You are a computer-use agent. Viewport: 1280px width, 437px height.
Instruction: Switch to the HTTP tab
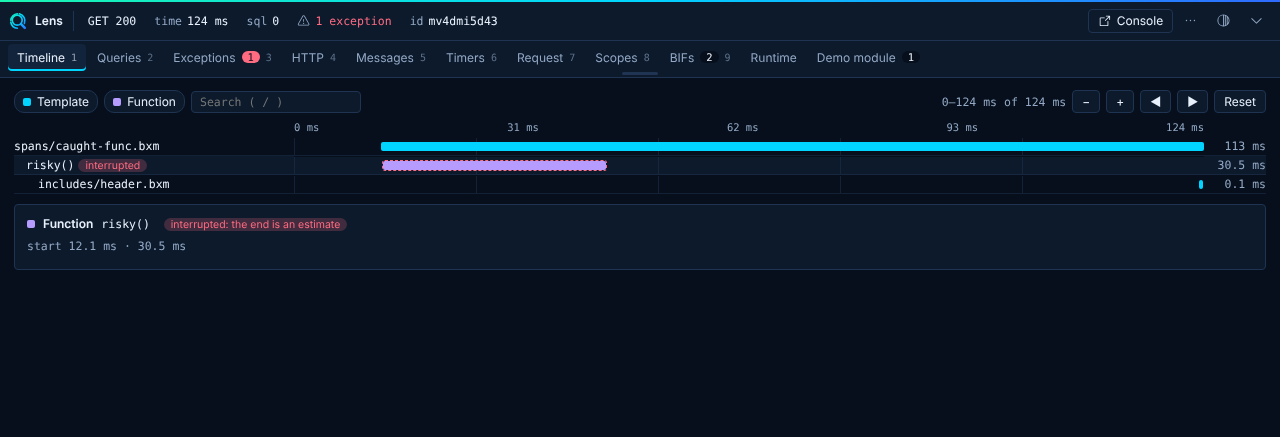pyautogui.click(x=314, y=58)
